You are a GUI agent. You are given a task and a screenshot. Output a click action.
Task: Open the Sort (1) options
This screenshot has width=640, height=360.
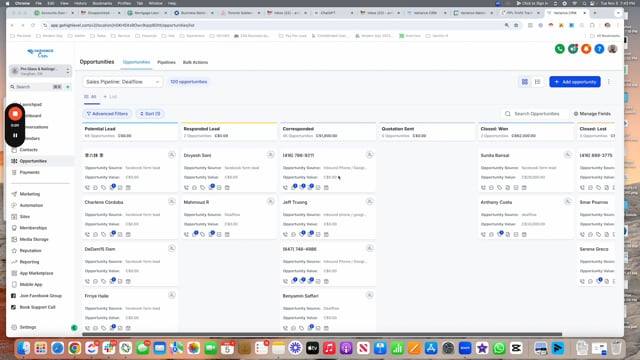[x=150, y=114]
